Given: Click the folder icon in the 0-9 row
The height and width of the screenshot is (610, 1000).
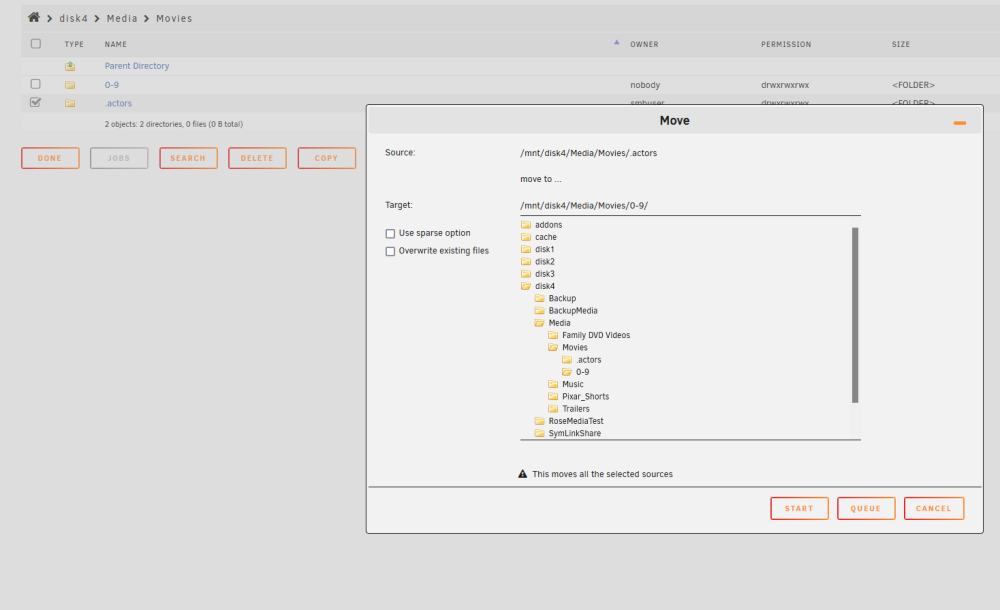Looking at the screenshot, I should (x=70, y=85).
